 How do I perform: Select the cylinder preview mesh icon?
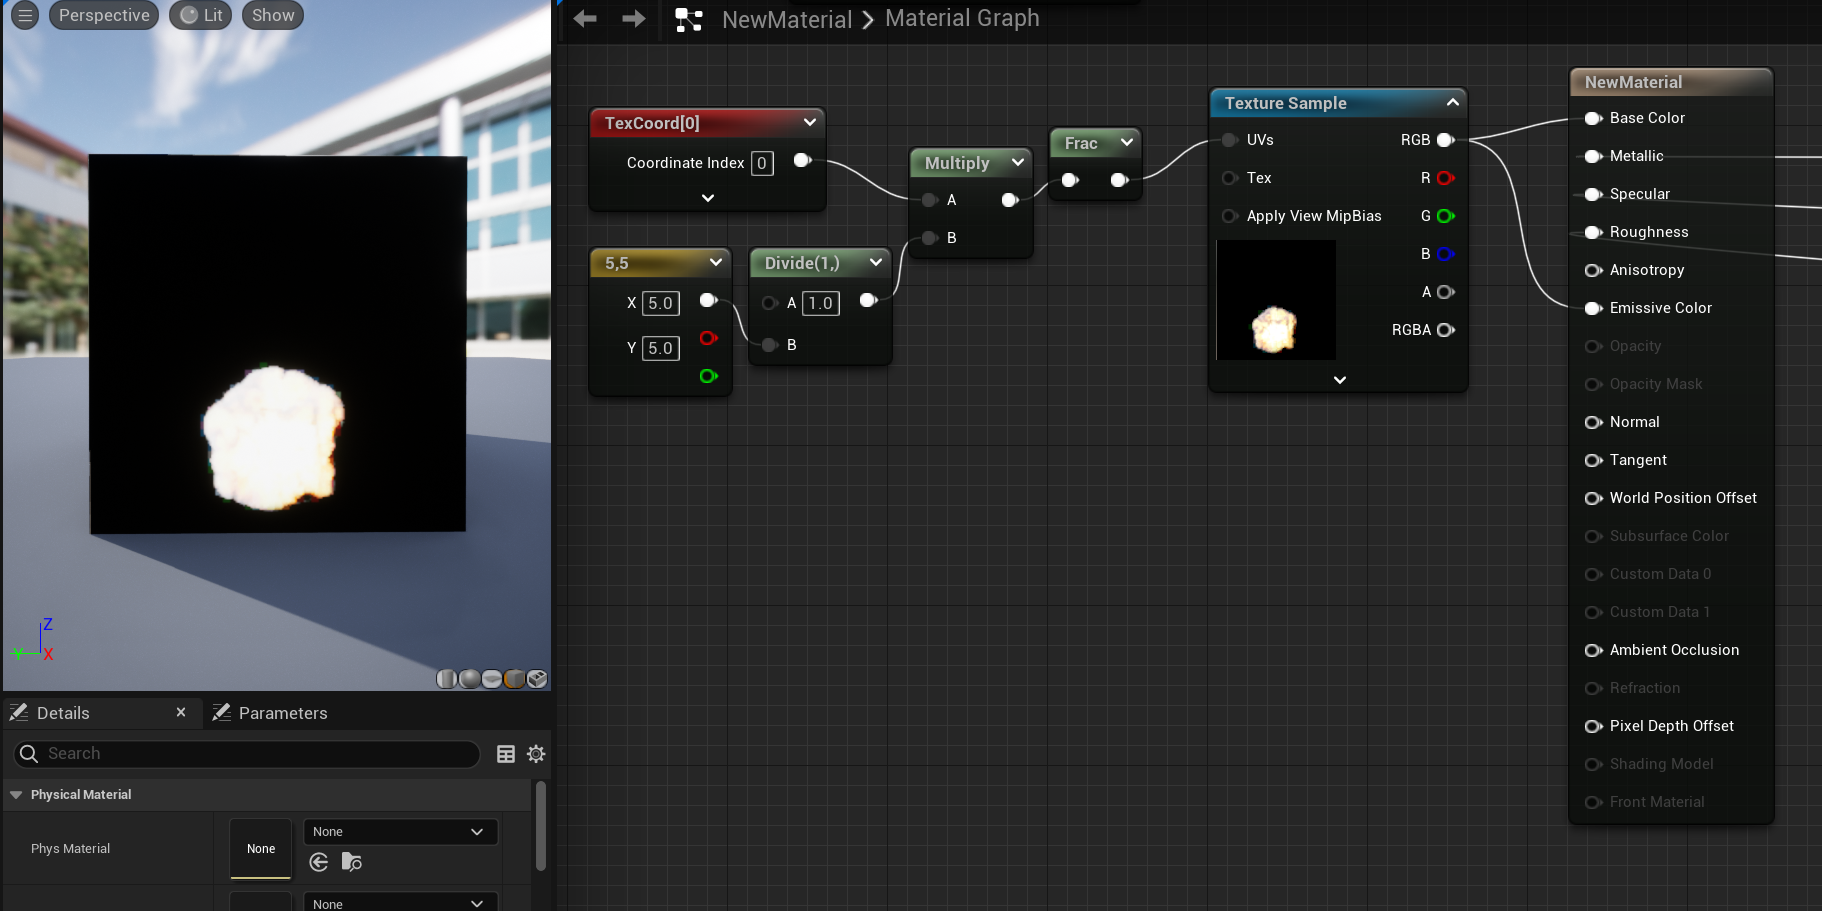coord(447,679)
